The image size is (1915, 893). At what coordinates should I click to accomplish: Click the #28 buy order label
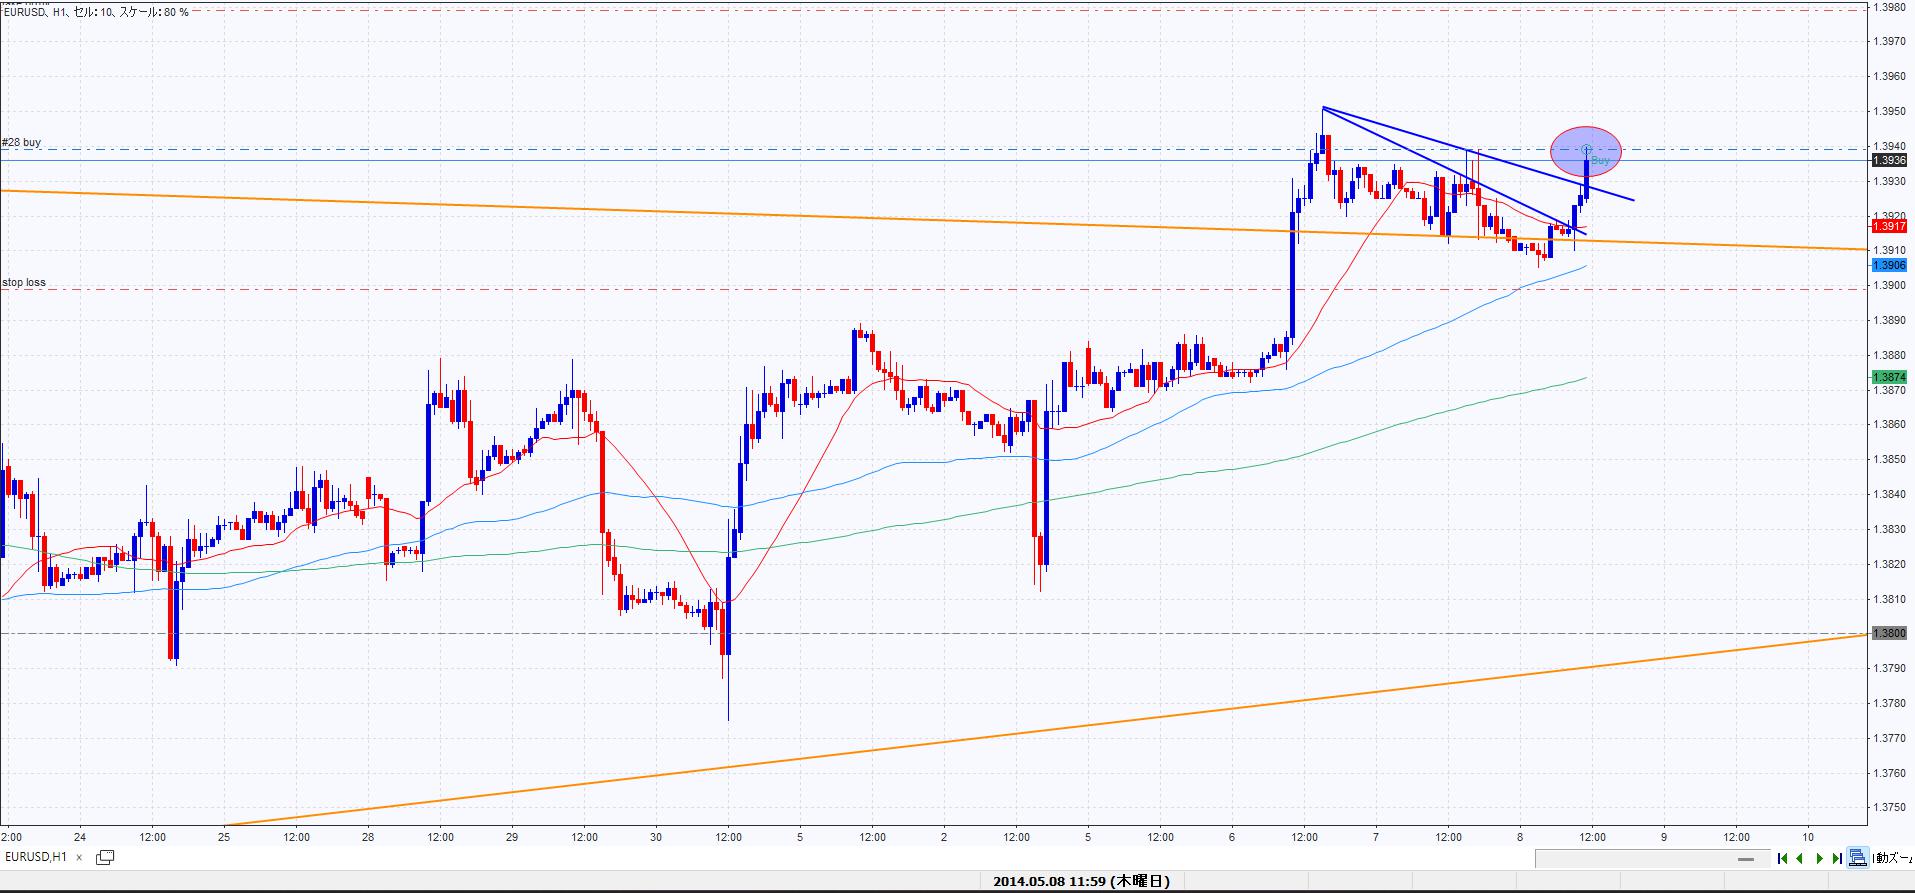(22, 143)
